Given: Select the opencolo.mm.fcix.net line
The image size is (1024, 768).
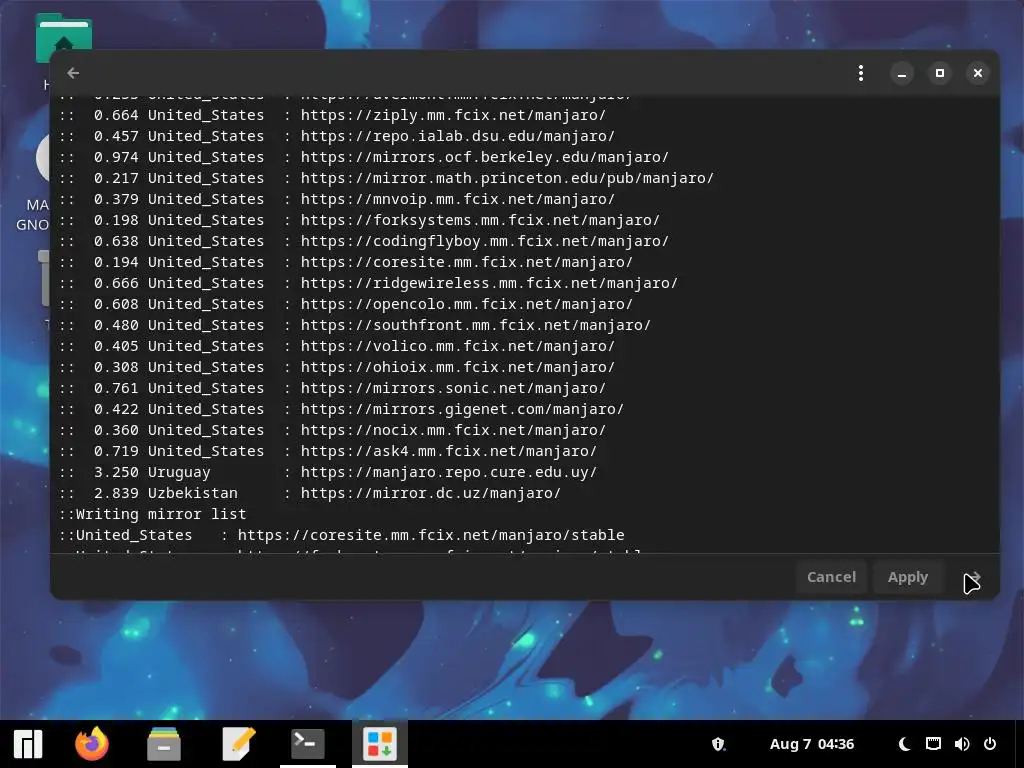Looking at the screenshot, I should (346, 304).
